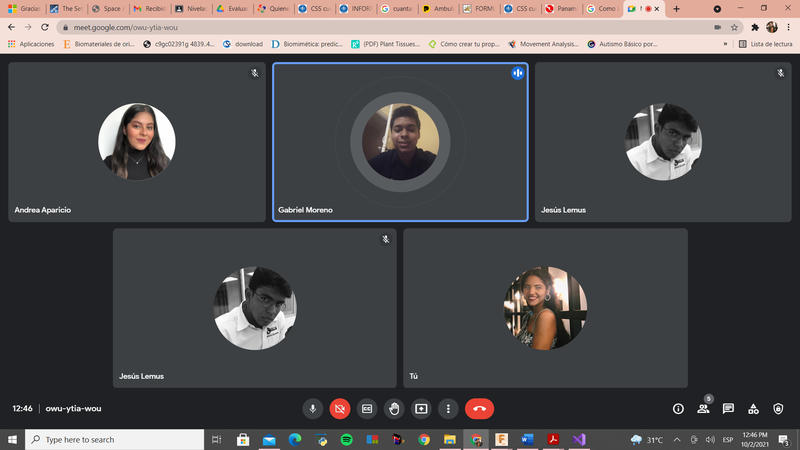Open Task View on taskbar
The height and width of the screenshot is (450, 800).
217,439
